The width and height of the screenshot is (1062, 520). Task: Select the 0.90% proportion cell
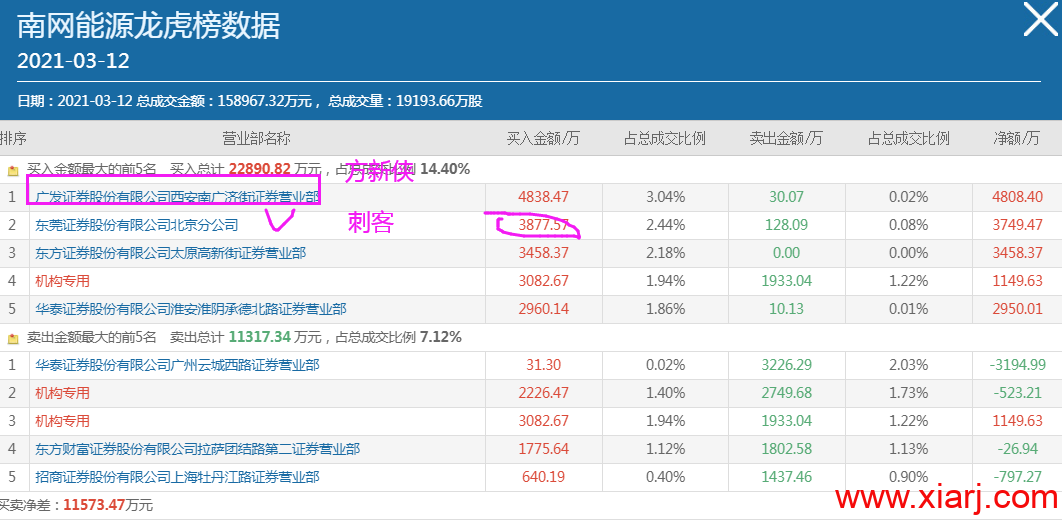coord(908,477)
